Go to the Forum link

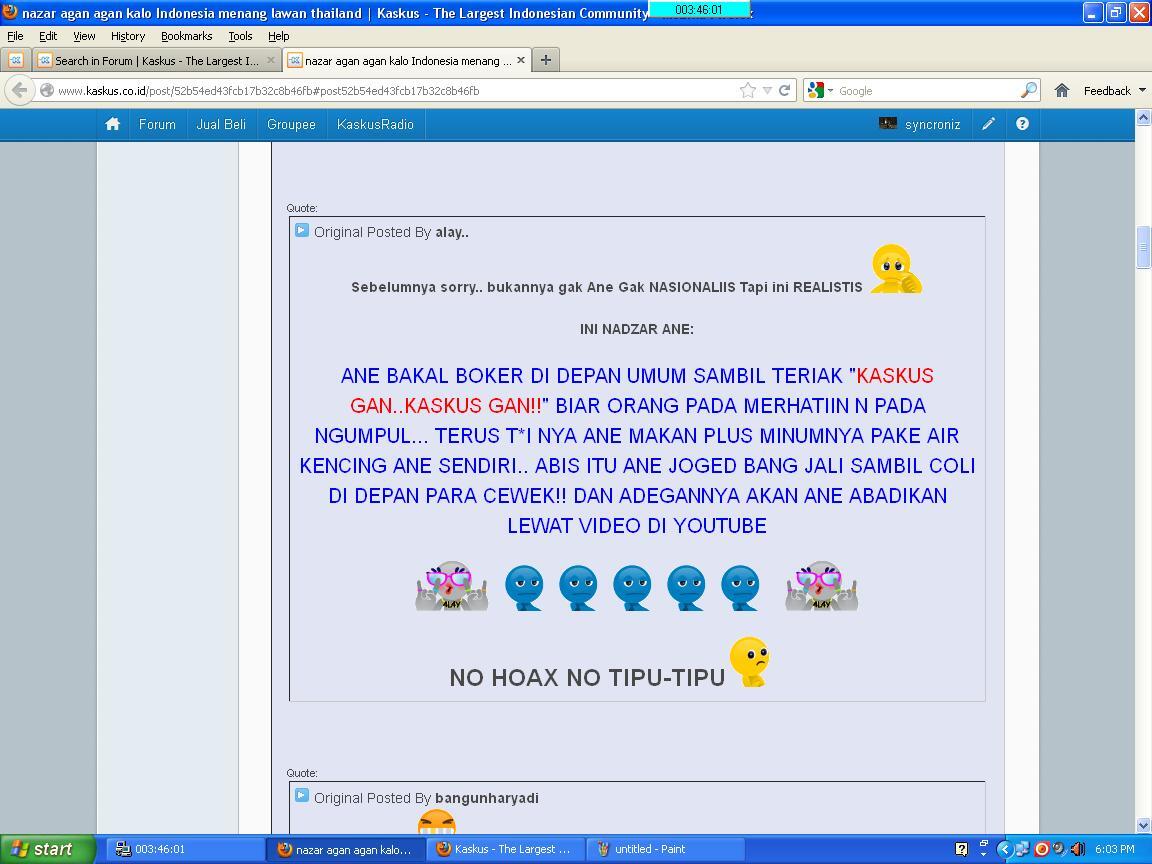[x=157, y=124]
